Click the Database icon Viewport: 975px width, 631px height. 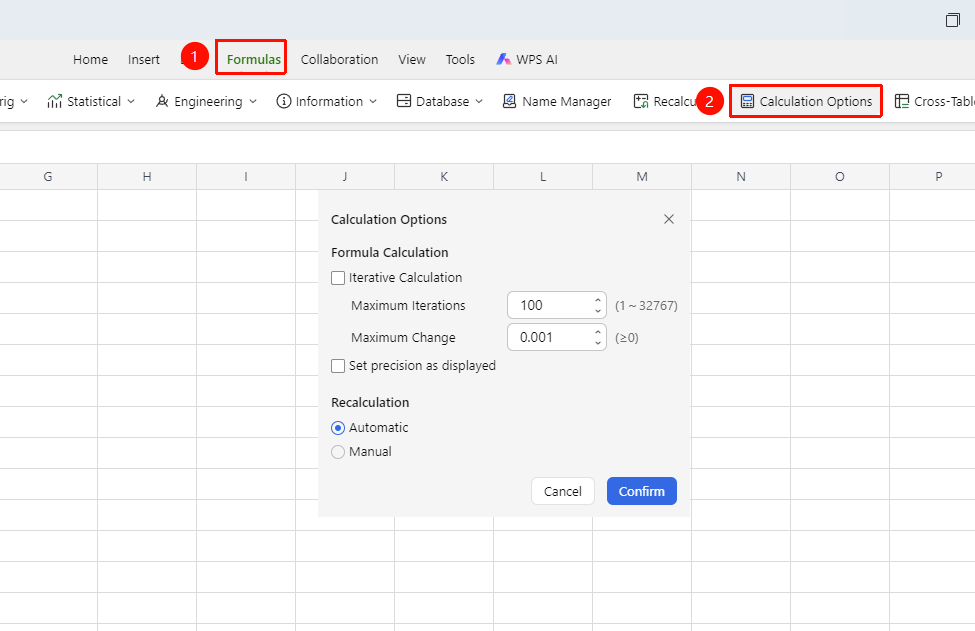[404, 101]
